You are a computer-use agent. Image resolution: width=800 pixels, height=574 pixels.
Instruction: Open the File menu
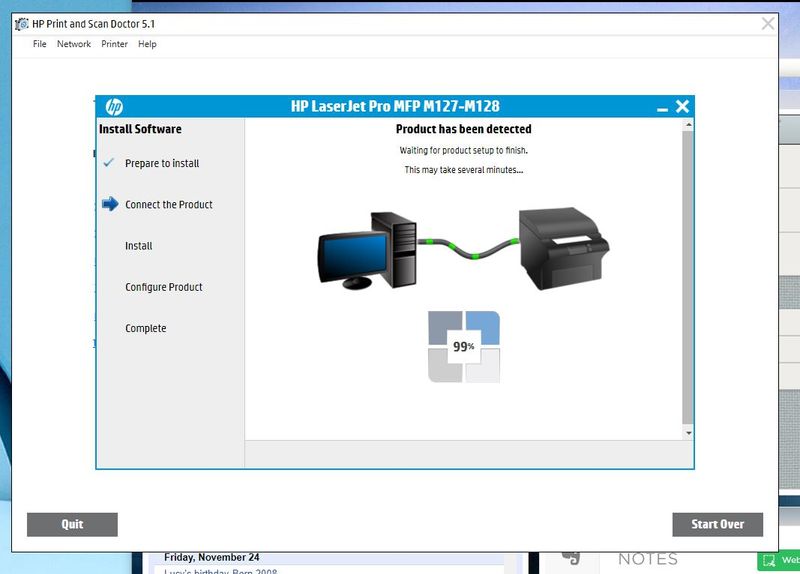tap(40, 44)
